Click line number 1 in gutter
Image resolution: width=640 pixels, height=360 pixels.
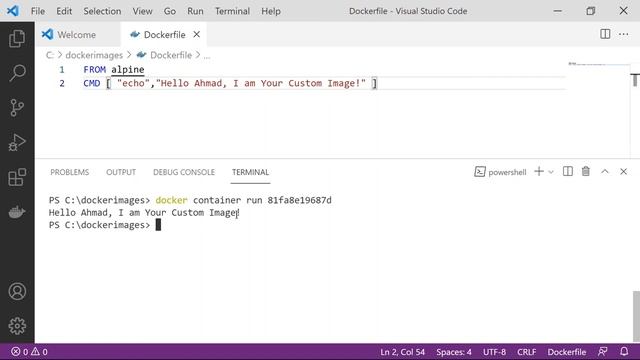click(x=62, y=70)
